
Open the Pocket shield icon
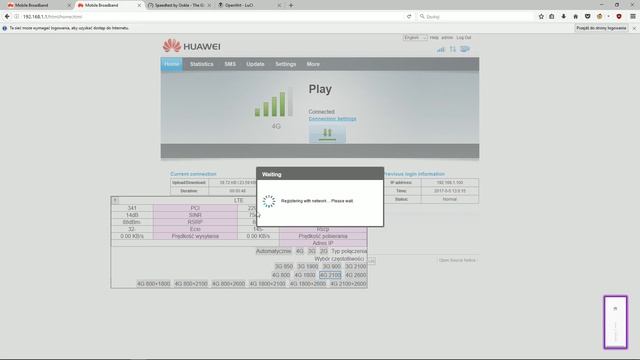[x=587, y=16]
